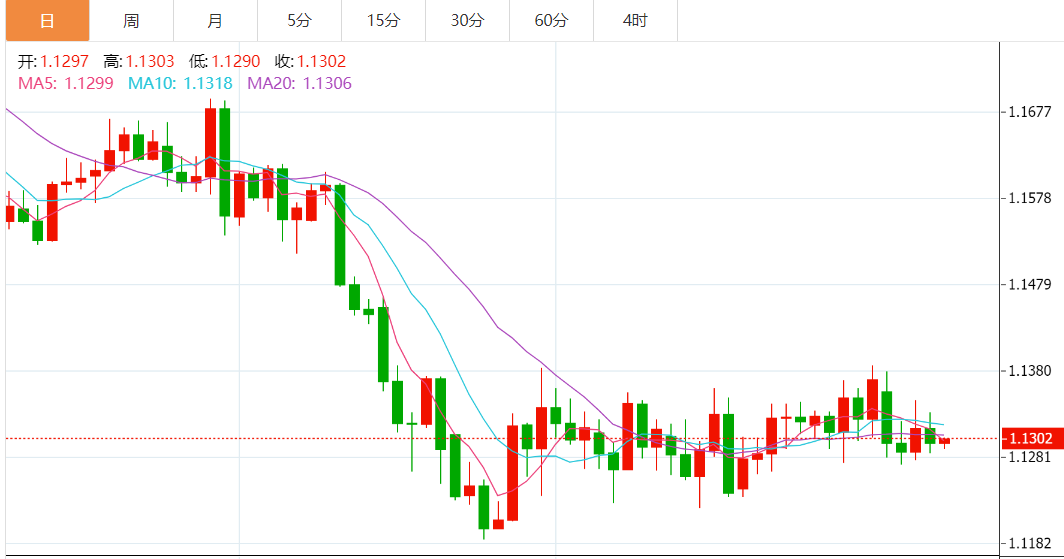Click the 1.1479 price axis label
The width and height of the screenshot is (1064, 559).
[x=1030, y=285]
